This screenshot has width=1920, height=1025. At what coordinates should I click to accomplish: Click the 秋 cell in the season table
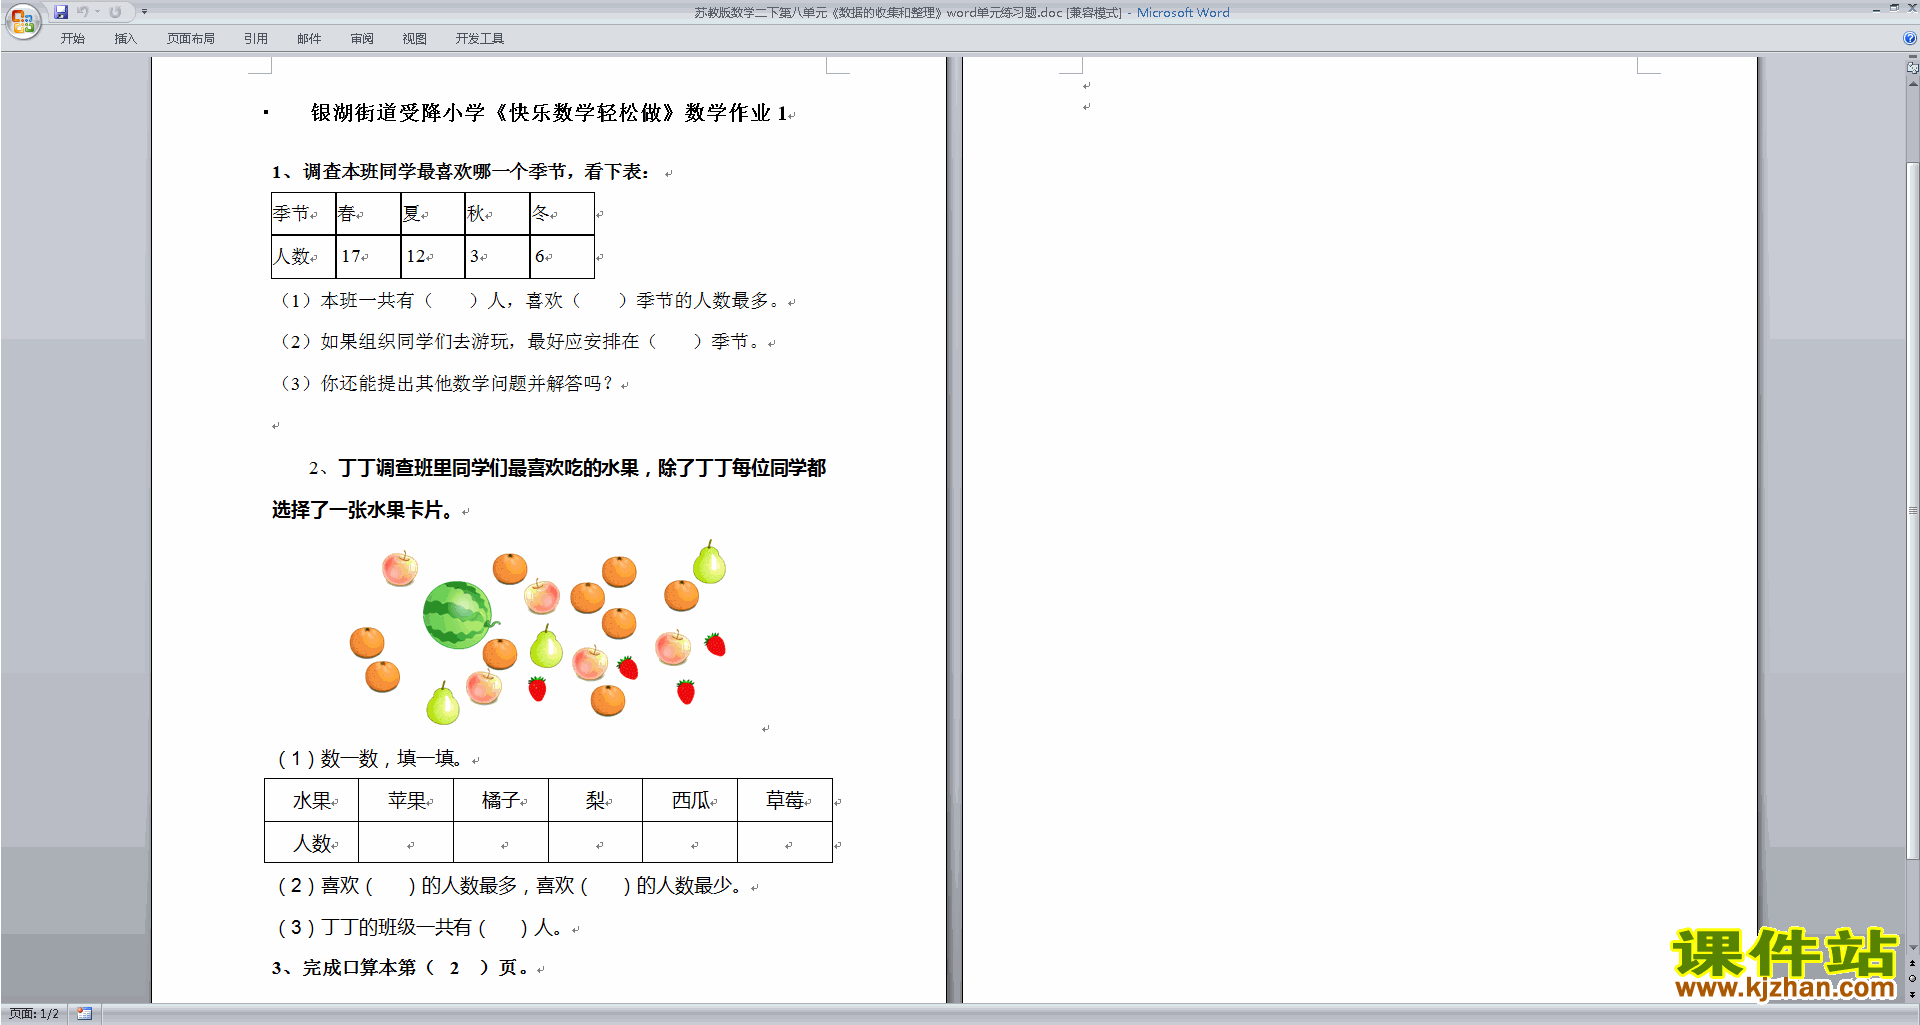(x=497, y=214)
